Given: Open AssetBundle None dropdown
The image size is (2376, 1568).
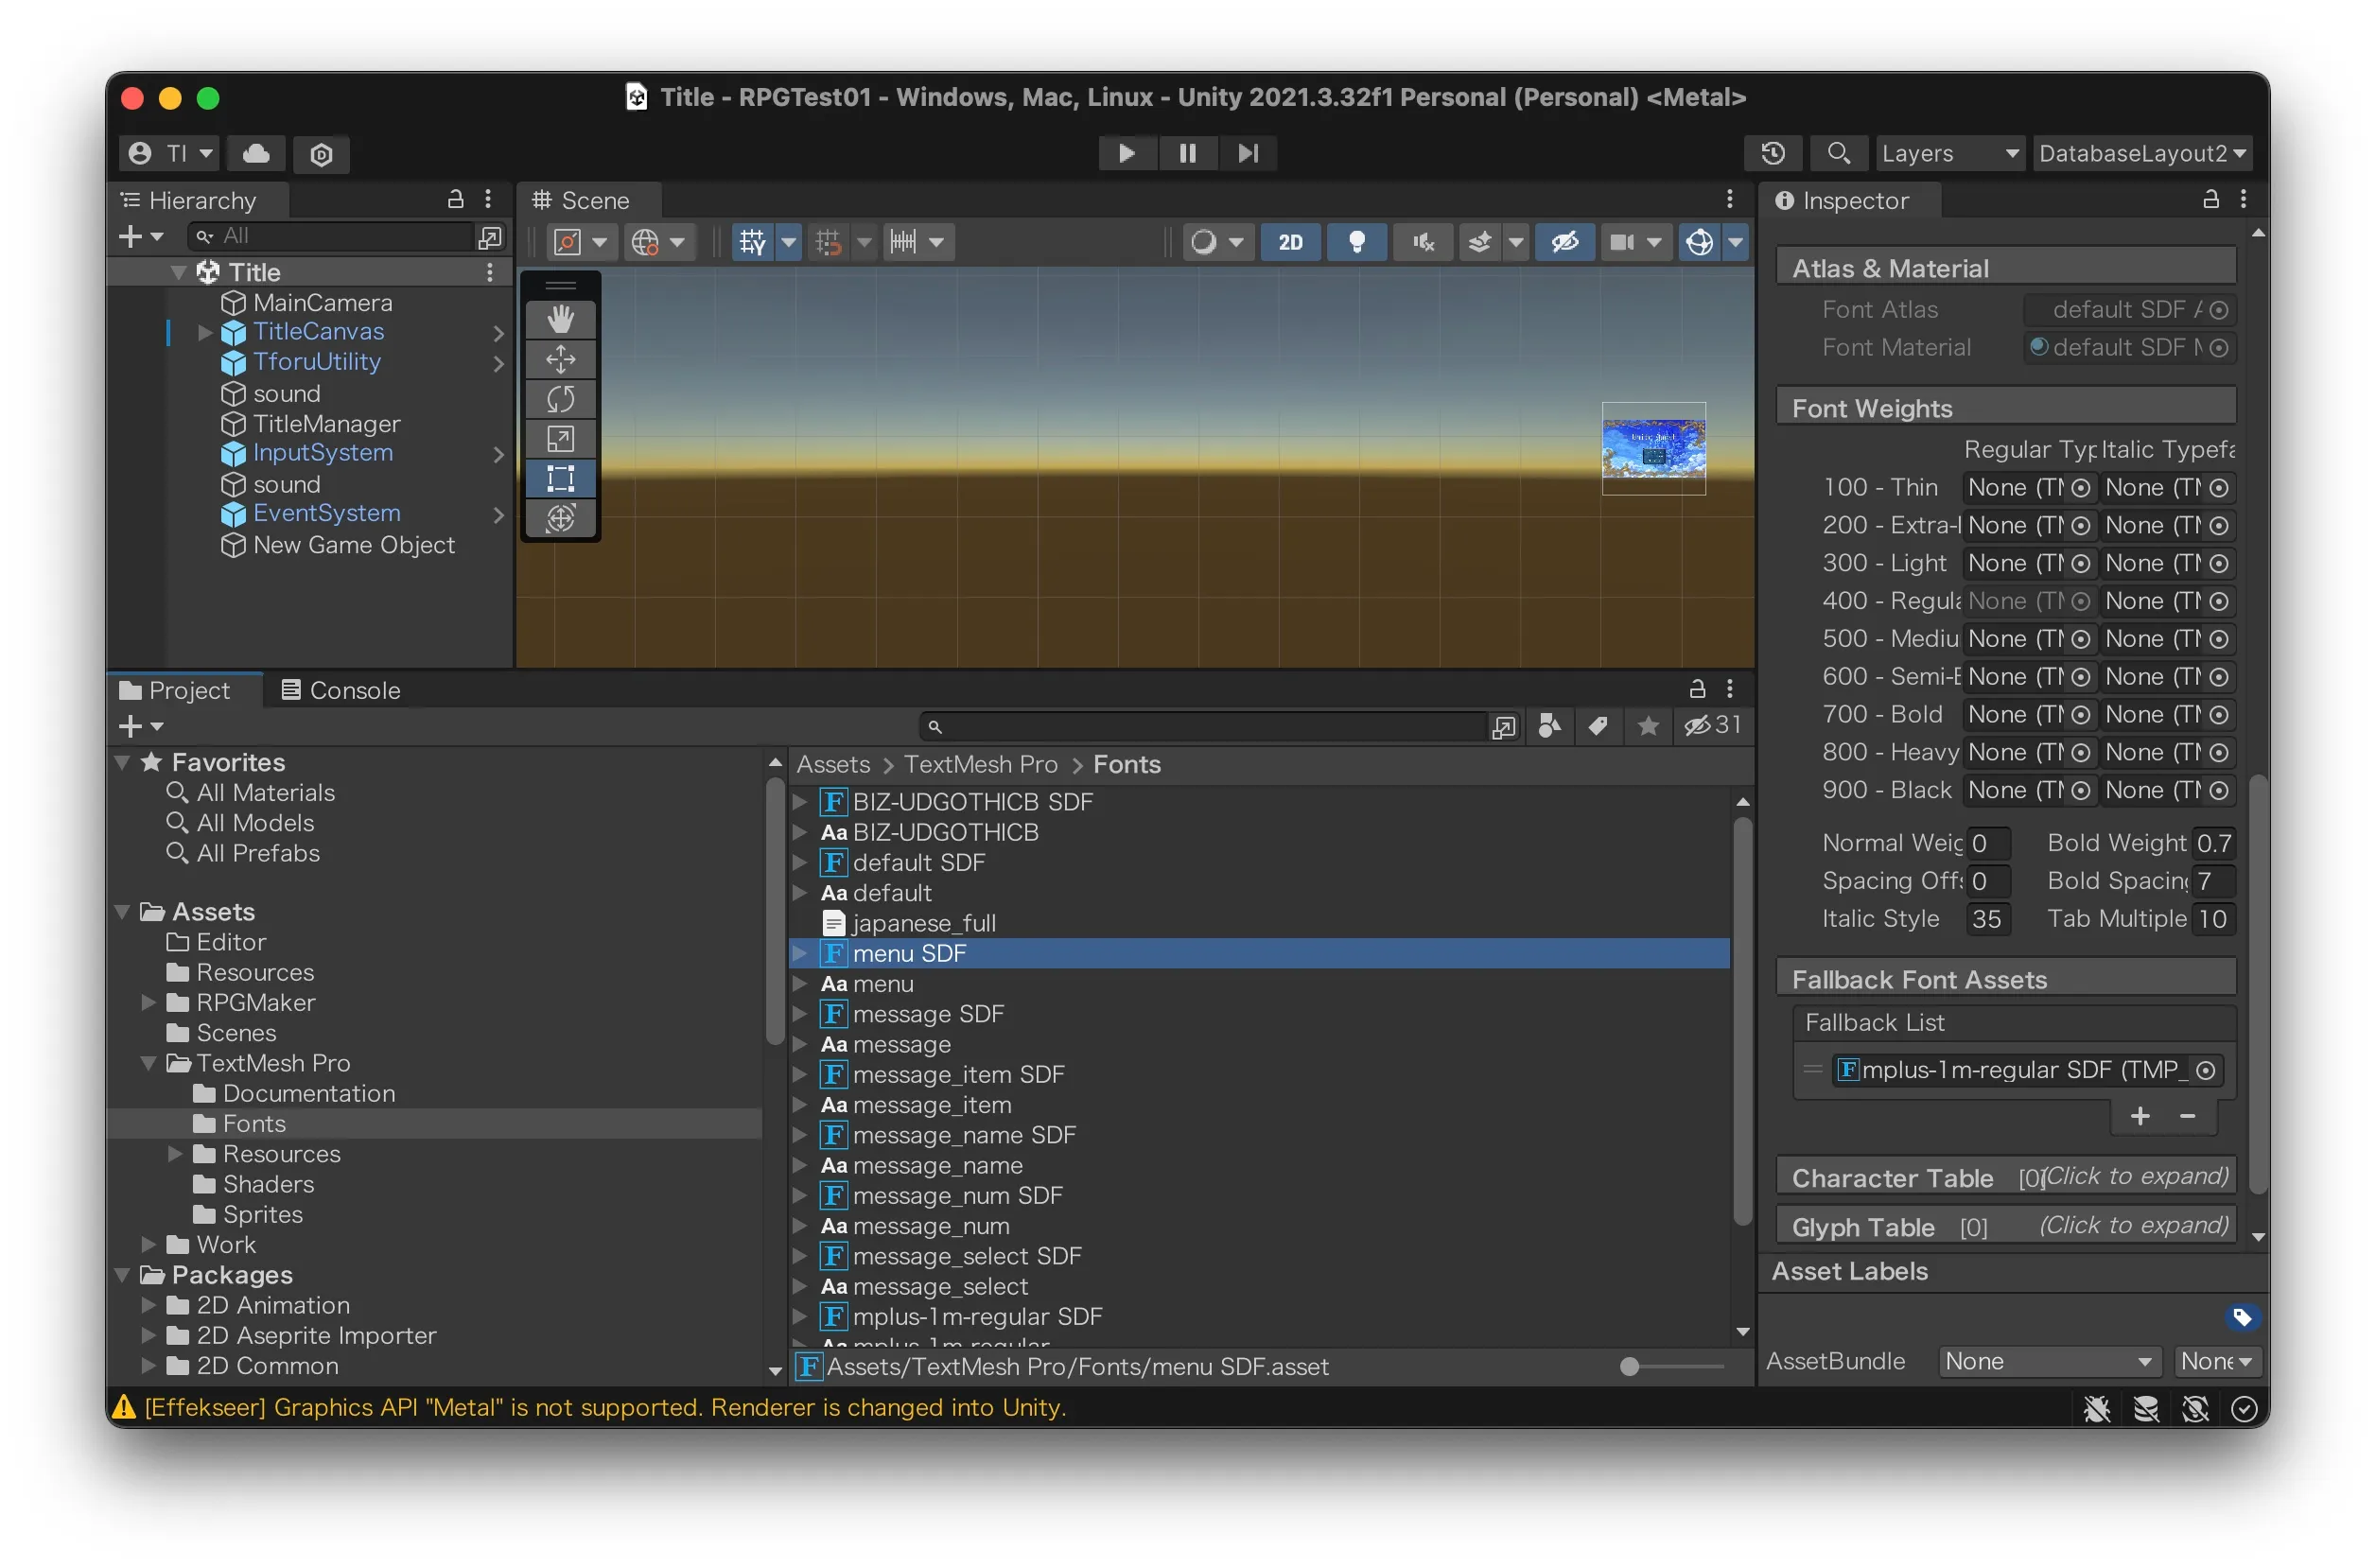Looking at the screenshot, I should click(x=2048, y=1361).
